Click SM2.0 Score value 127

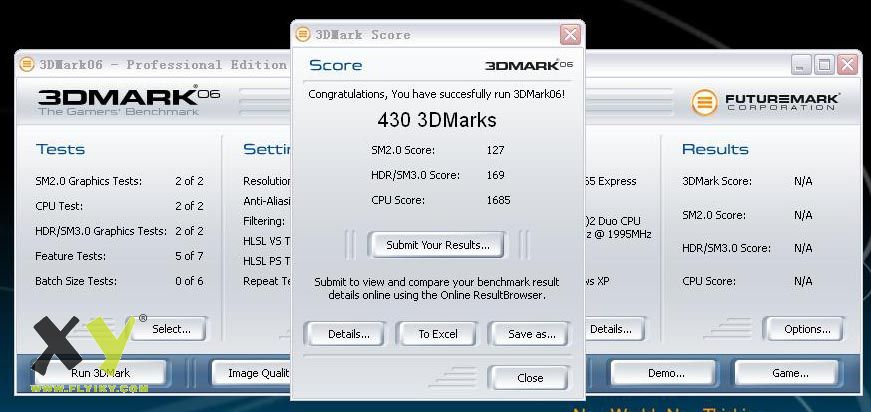point(495,150)
